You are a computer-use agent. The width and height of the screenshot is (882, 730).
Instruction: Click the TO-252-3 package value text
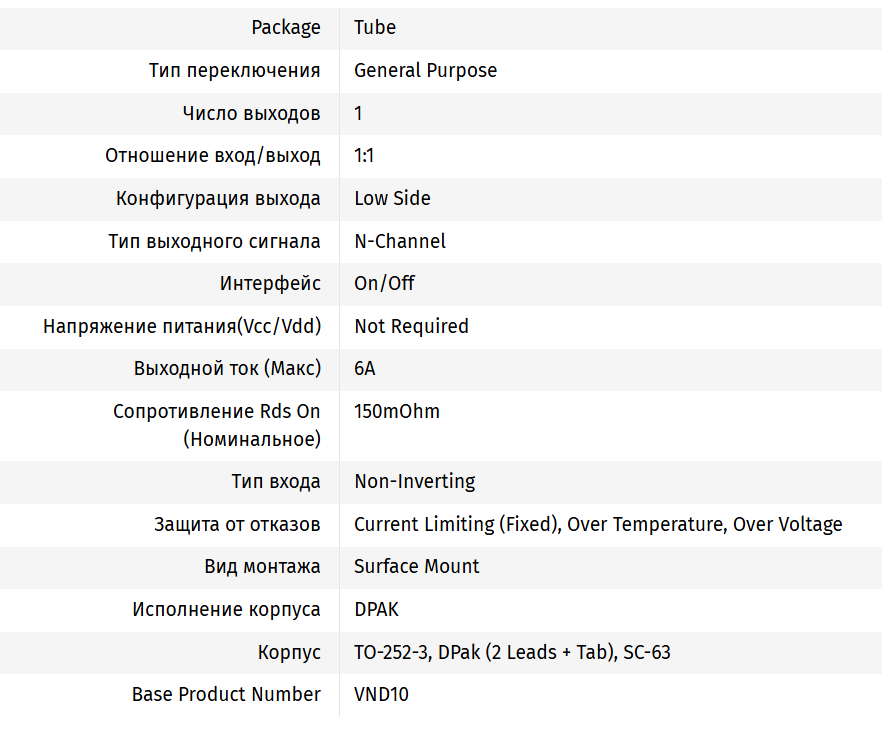[391, 653]
